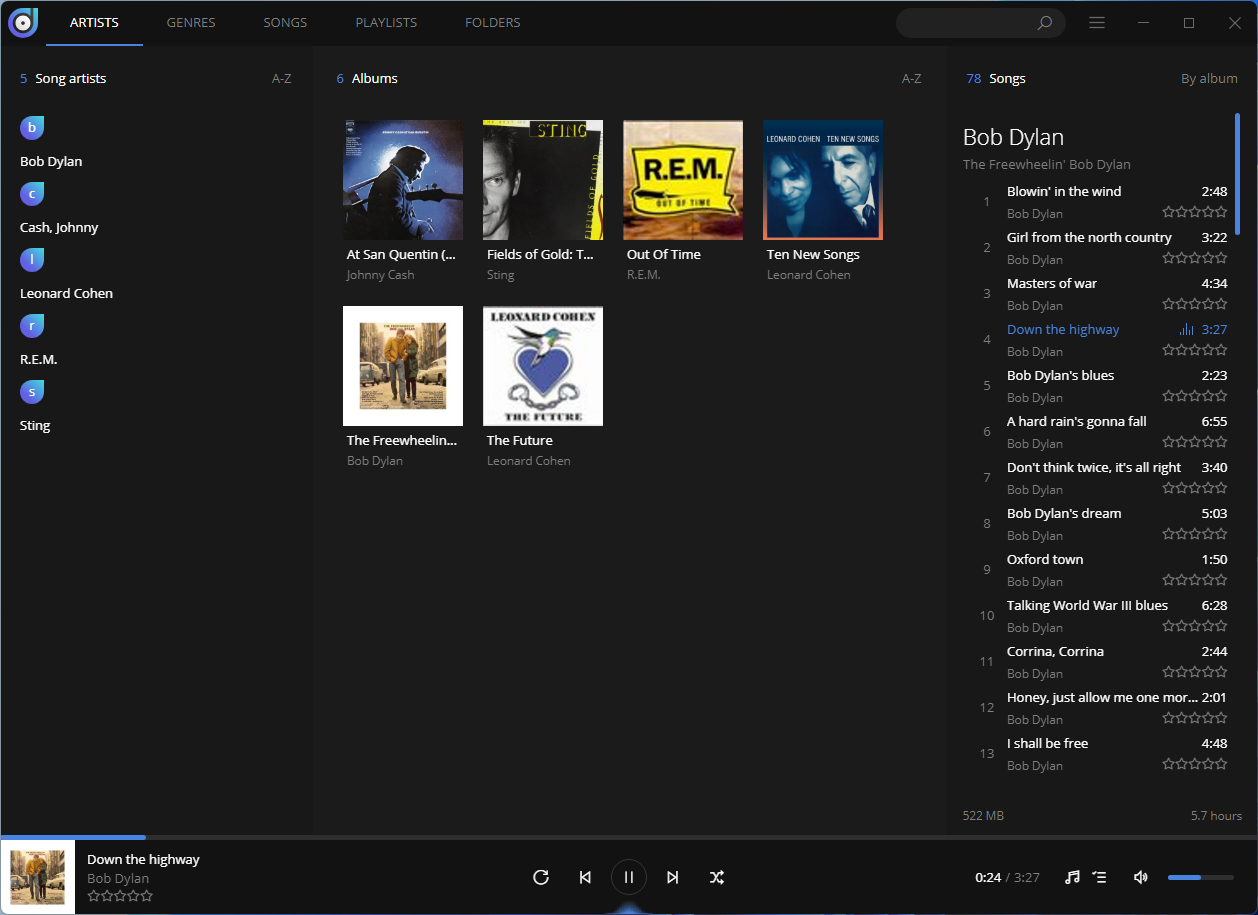Open the now playing music note view

click(x=1072, y=877)
